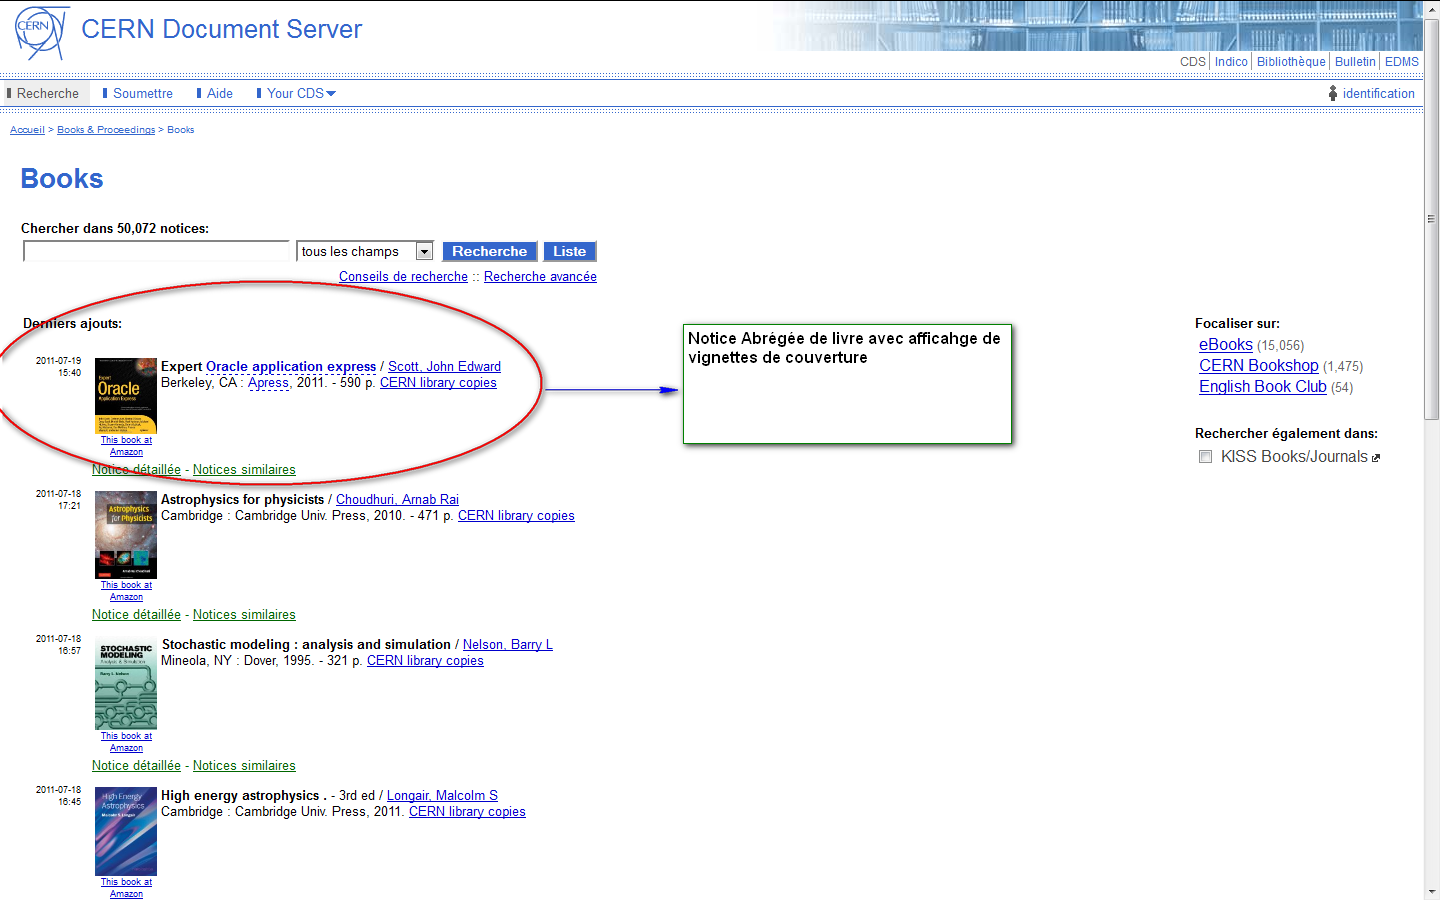Click the page scrollbar down arrow

click(x=1432, y=891)
